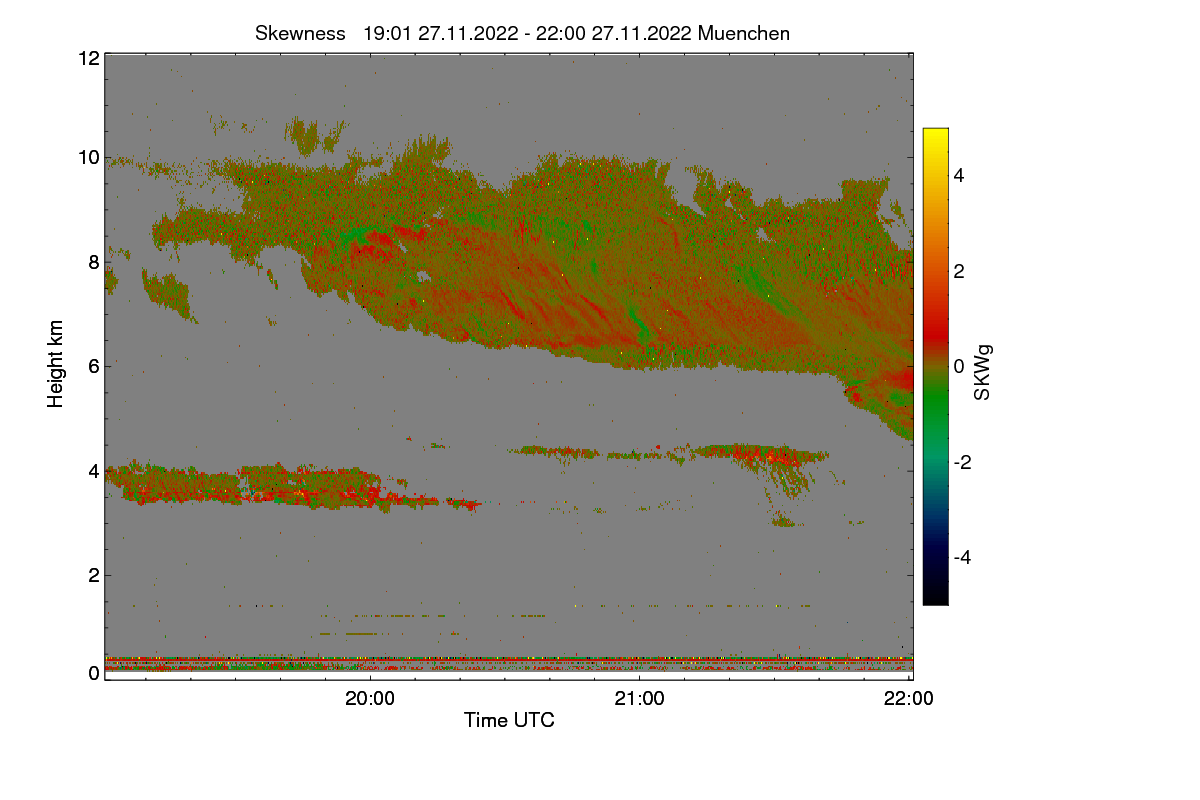Click the 'Time UTC' axis label
Image resolution: width=1200 pixels, height=800 pixels.
pos(509,719)
